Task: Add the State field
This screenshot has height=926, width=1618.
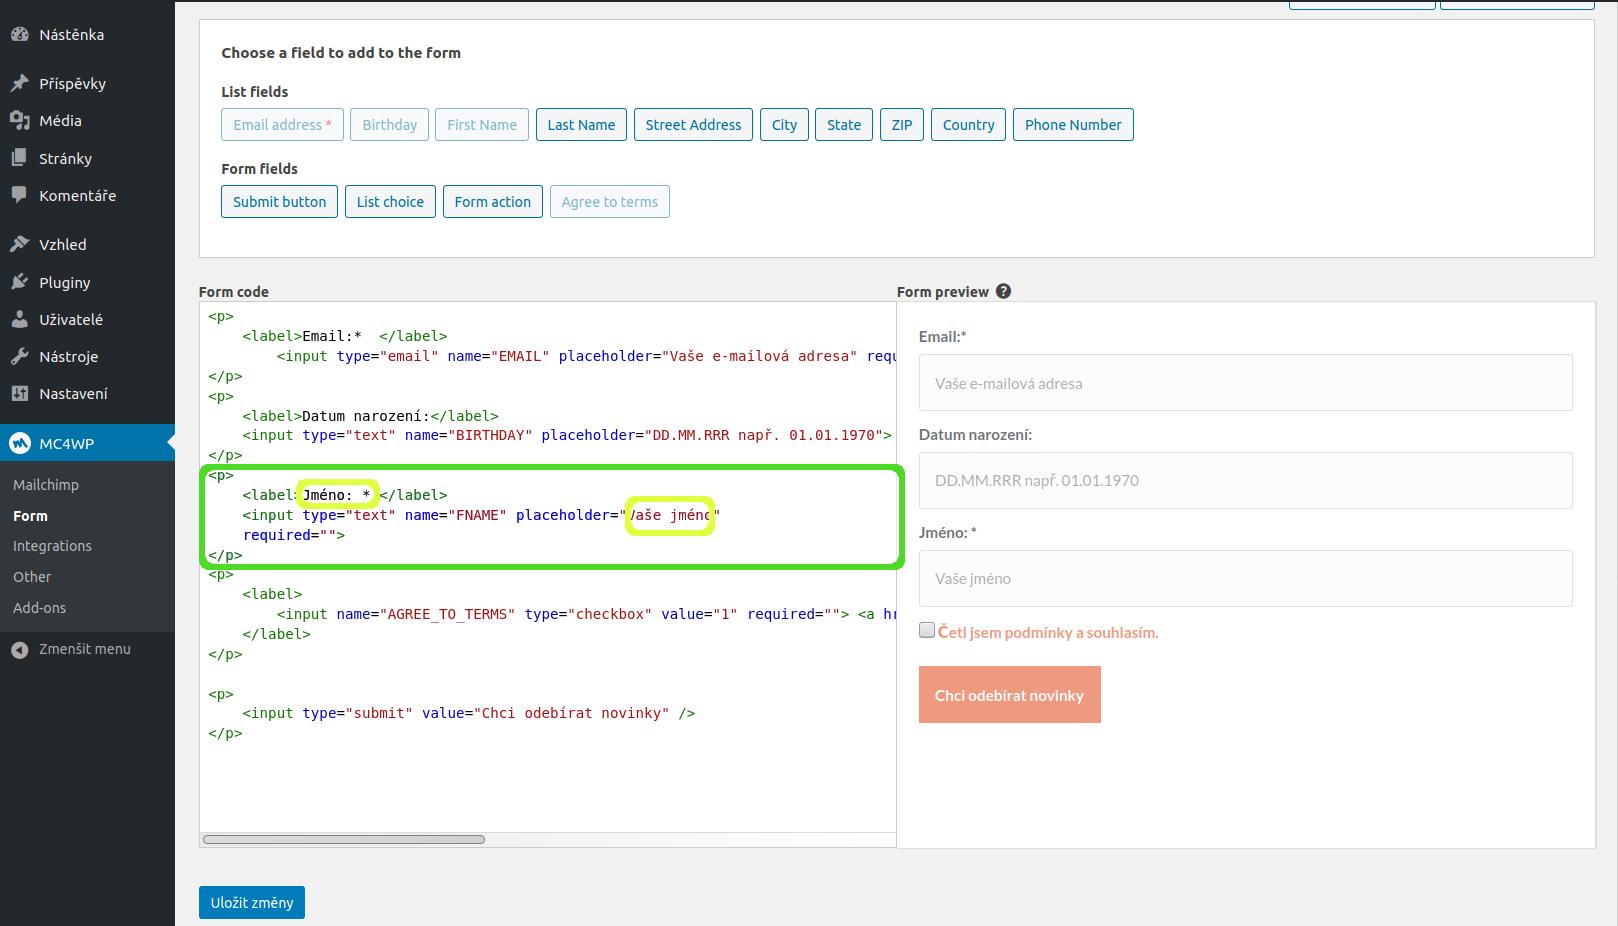Action: [844, 125]
